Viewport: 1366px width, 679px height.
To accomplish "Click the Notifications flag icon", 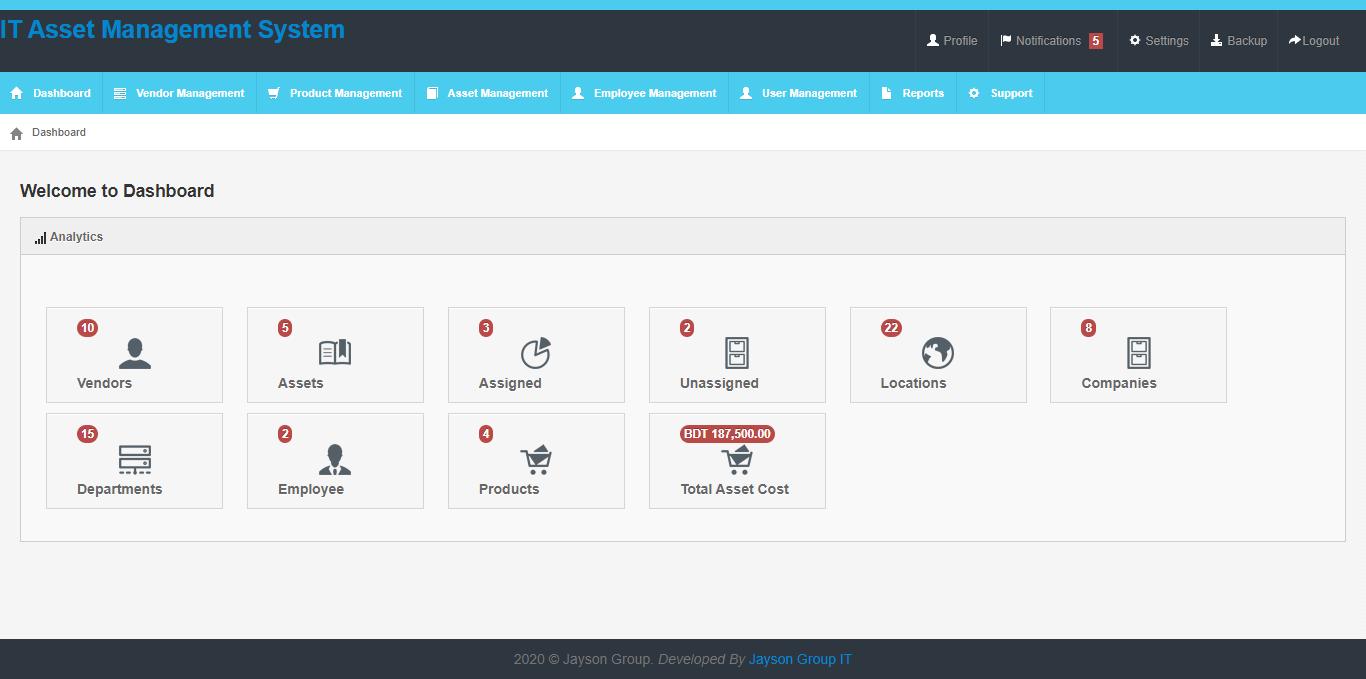I will tap(1006, 41).
